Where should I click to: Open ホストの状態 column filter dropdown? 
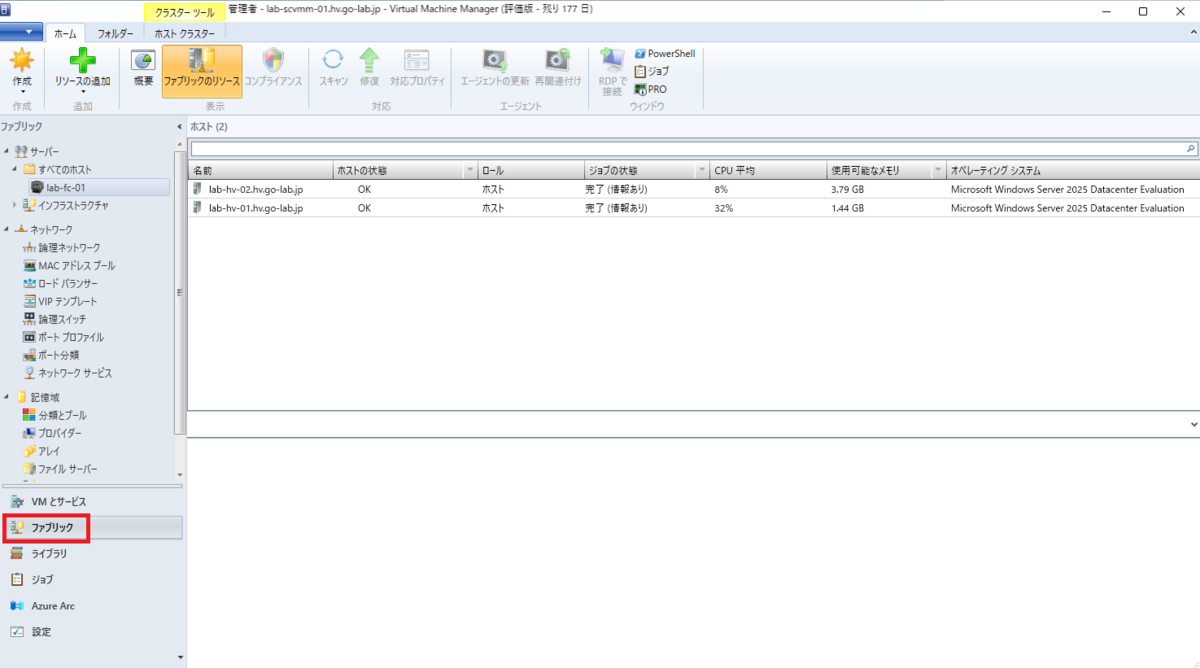[470, 171]
